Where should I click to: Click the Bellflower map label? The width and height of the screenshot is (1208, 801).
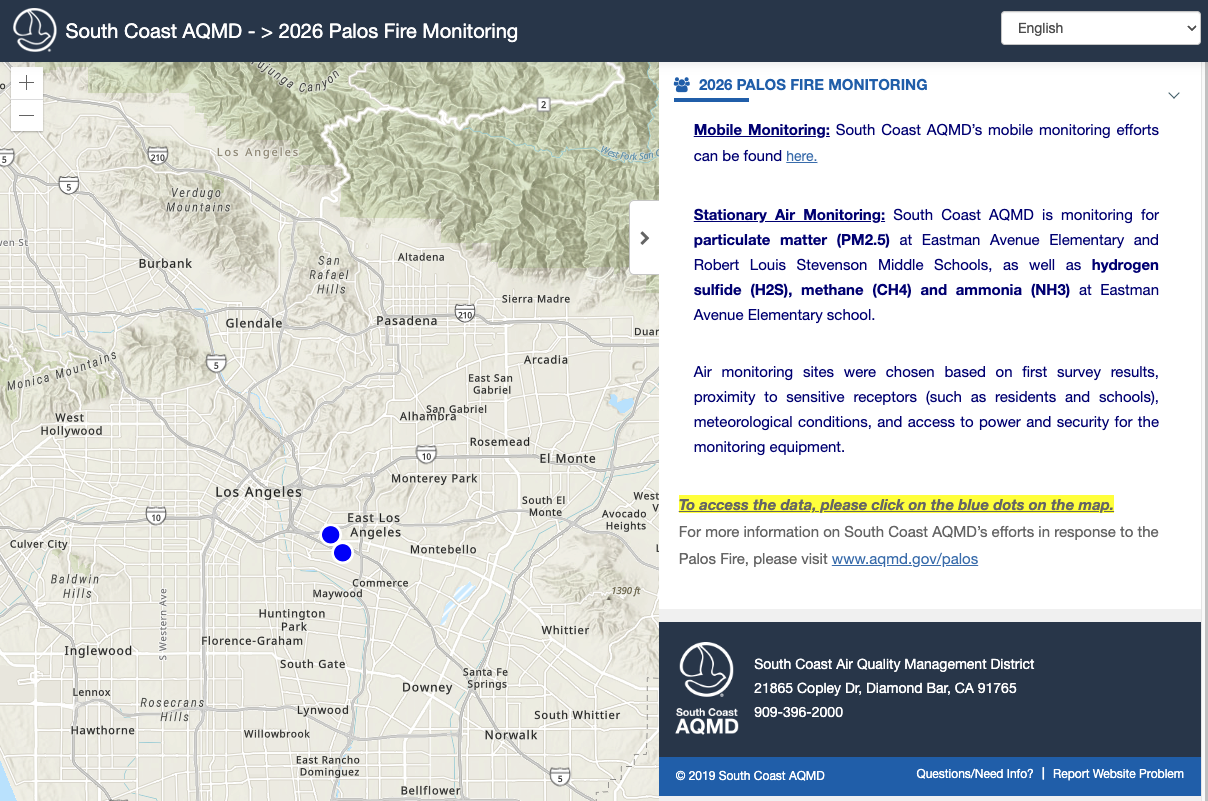pyautogui.click(x=431, y=791)
